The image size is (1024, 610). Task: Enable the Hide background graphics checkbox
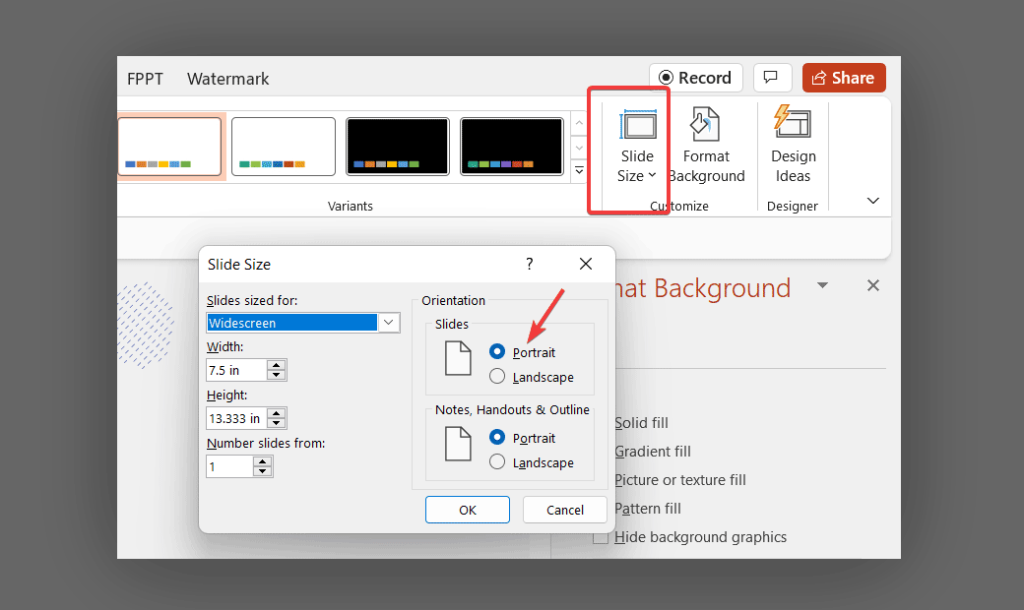coord(600,537)
